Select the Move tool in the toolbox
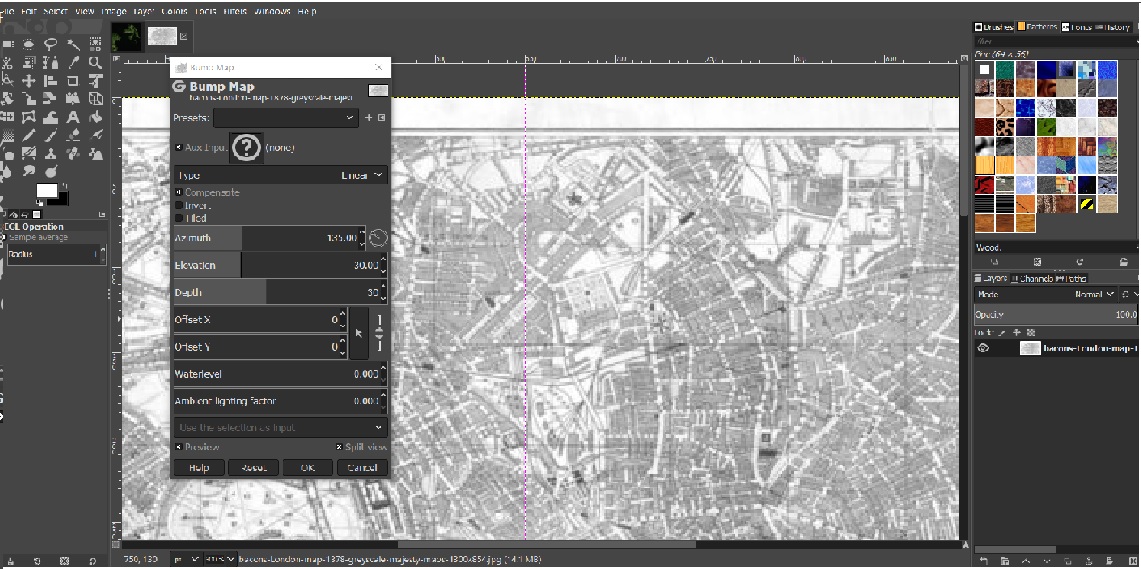The width and height of the screenshot is (1141, 569). coord(29,81)
